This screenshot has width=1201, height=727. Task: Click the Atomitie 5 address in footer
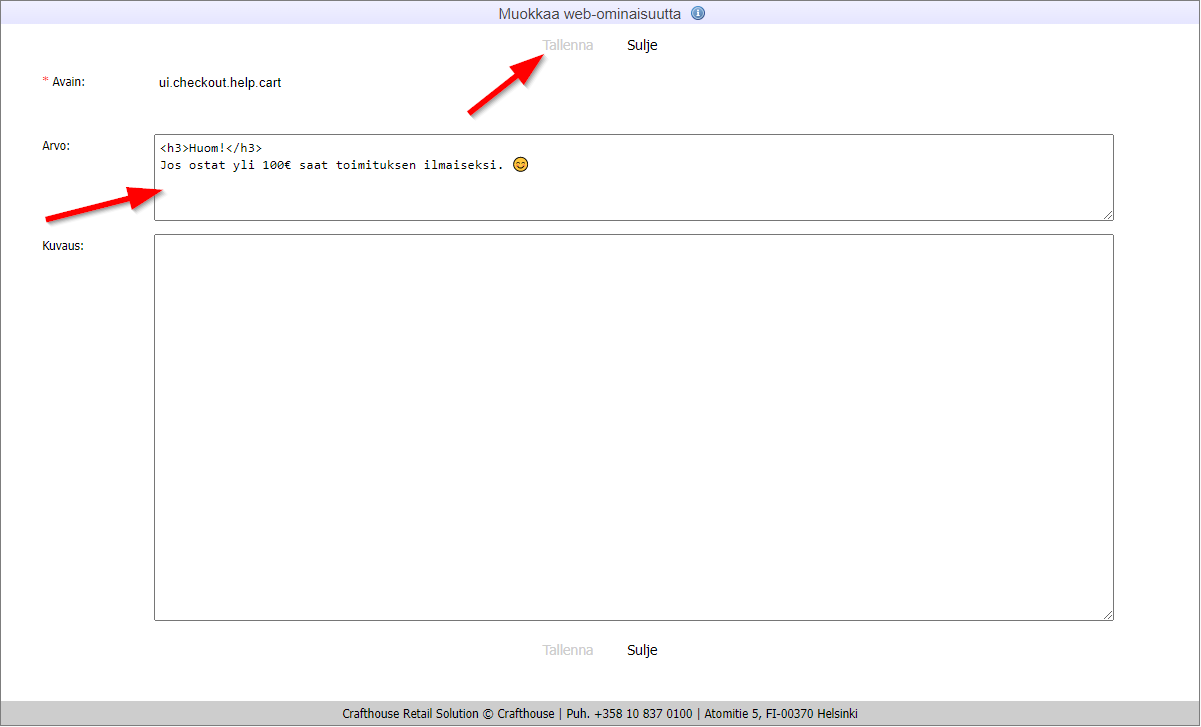tap(780, 714)
